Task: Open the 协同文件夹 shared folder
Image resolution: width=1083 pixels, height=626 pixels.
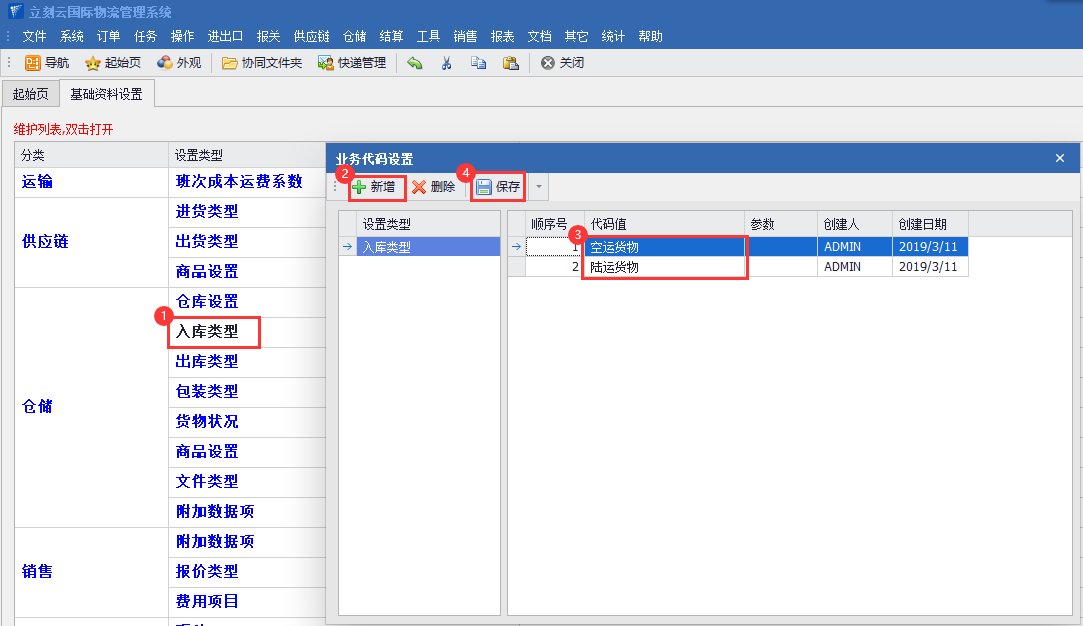Action: point(261,63)
